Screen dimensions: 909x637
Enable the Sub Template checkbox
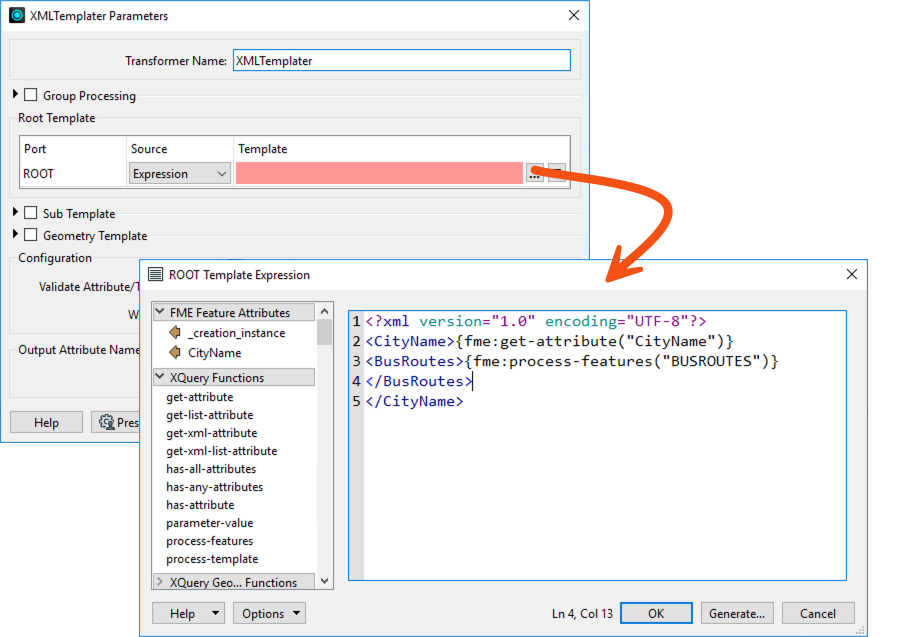click(31, 213)
